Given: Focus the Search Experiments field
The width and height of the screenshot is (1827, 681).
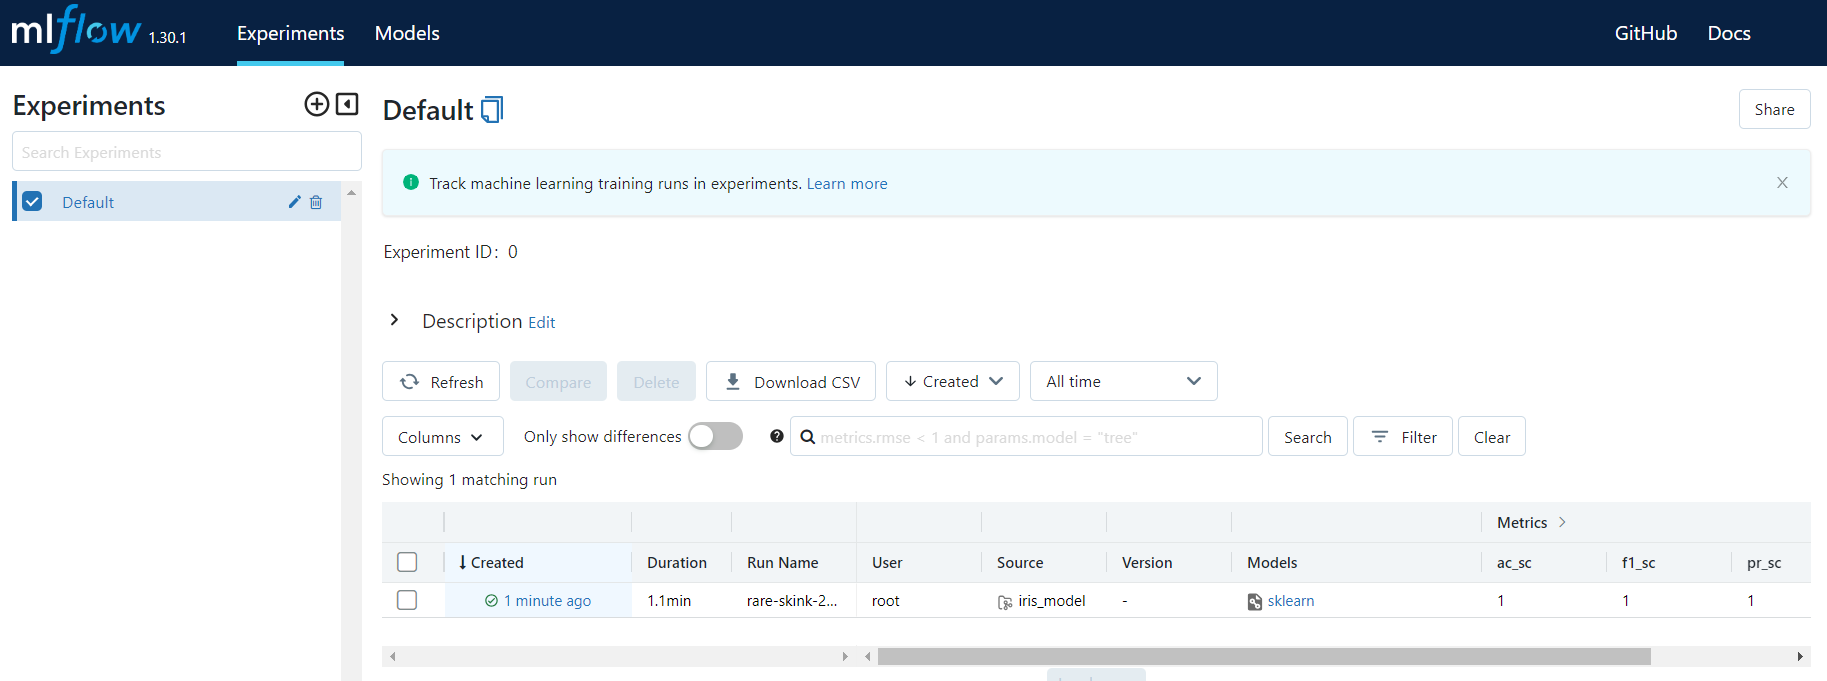Looking at the screenshot, I should tap(187, 151).
